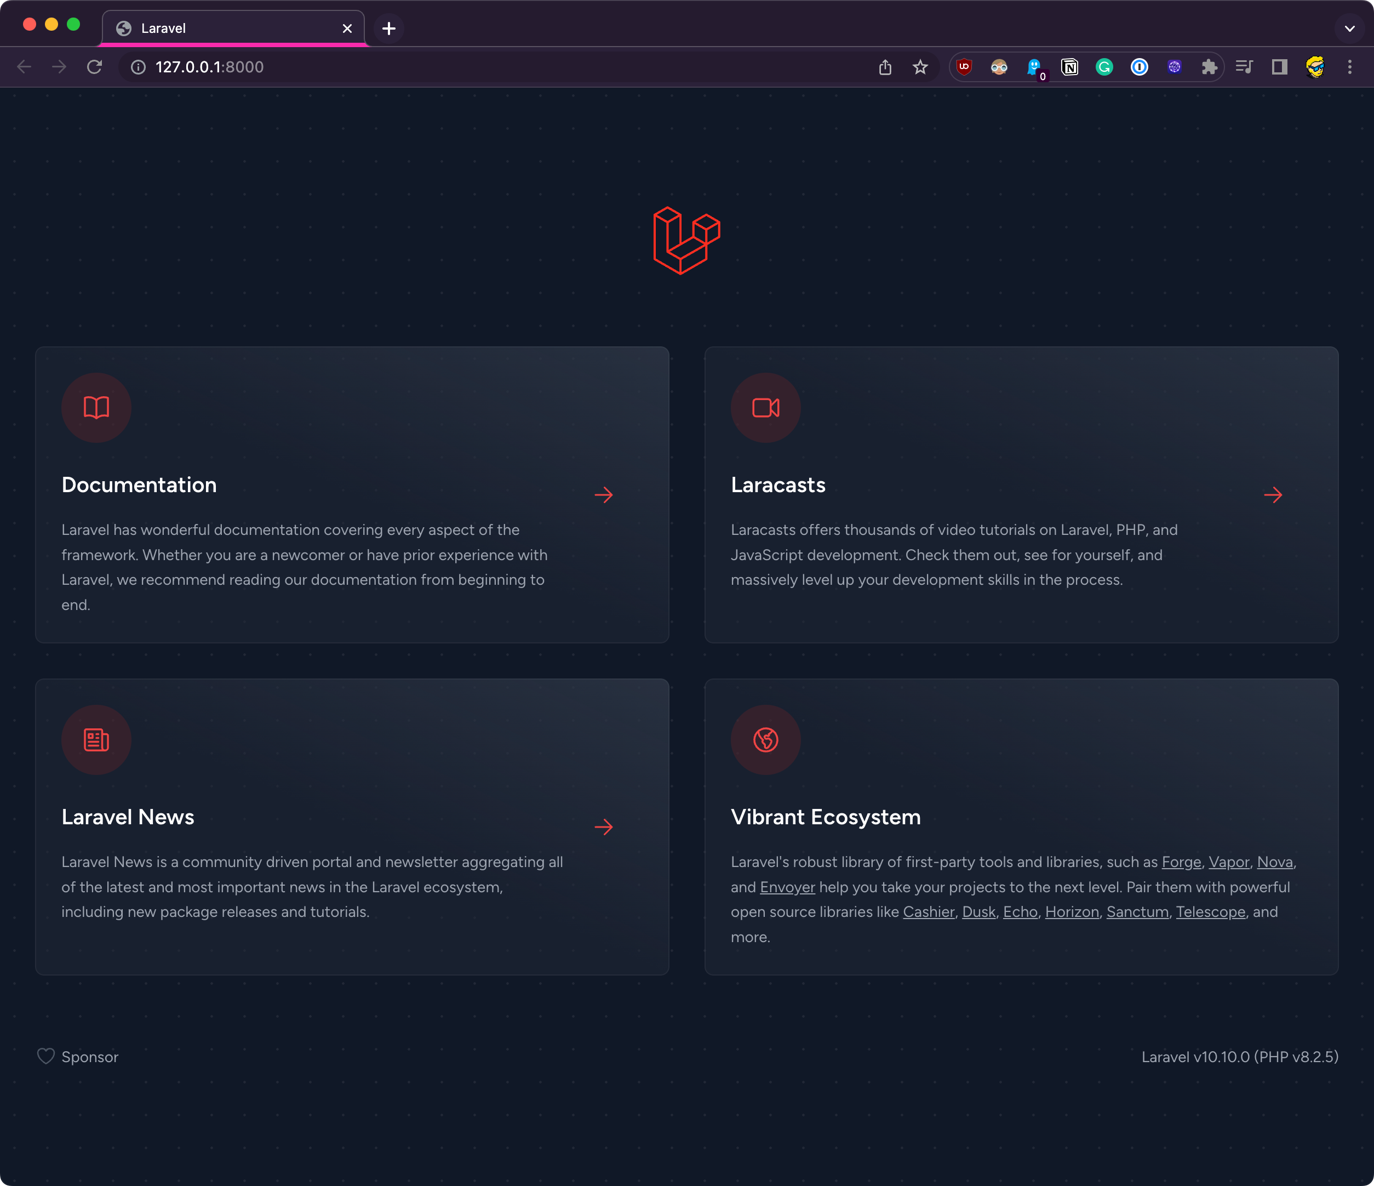
Task: Reload the page using the refresh button
Action: tap(95, 67)
